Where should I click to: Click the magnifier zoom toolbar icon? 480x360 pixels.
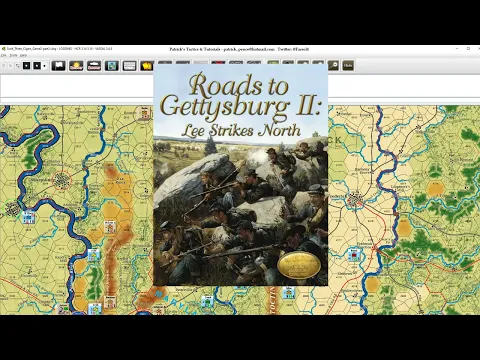click(x=333, y=66)
